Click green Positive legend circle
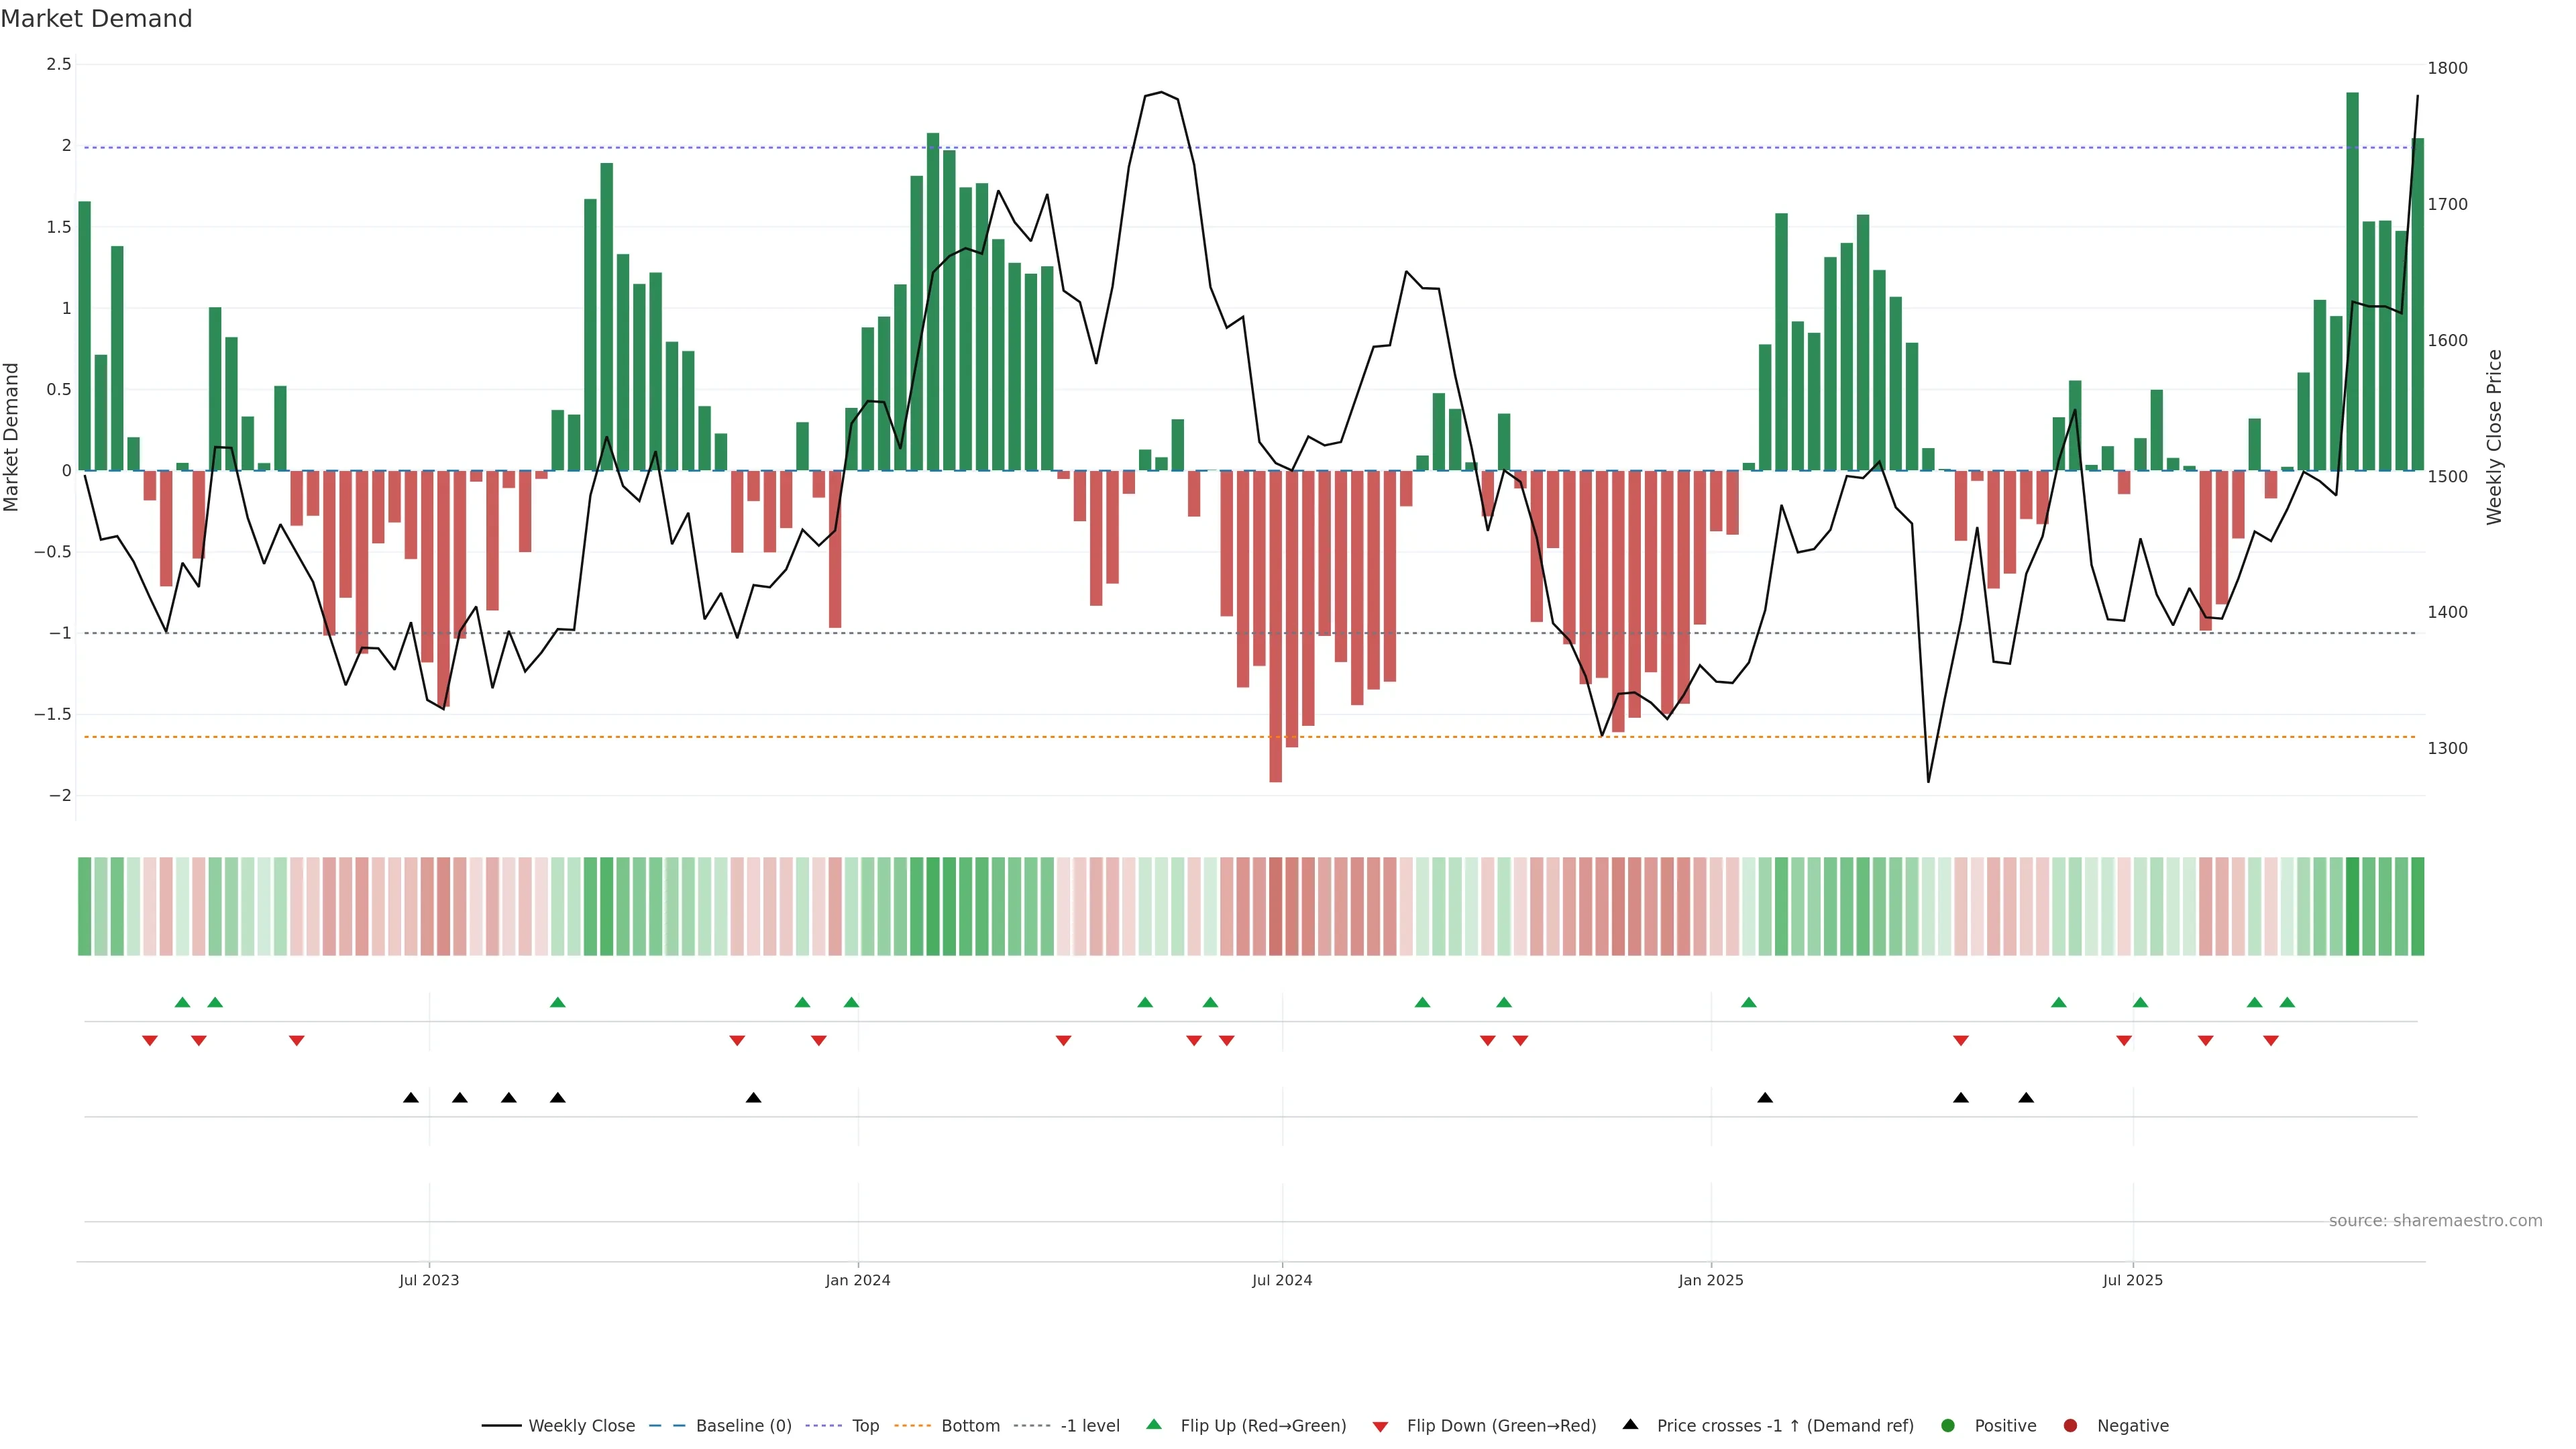Screen dimensions: 2576x1449 pyautogui.click(x=1947, y=1425)
